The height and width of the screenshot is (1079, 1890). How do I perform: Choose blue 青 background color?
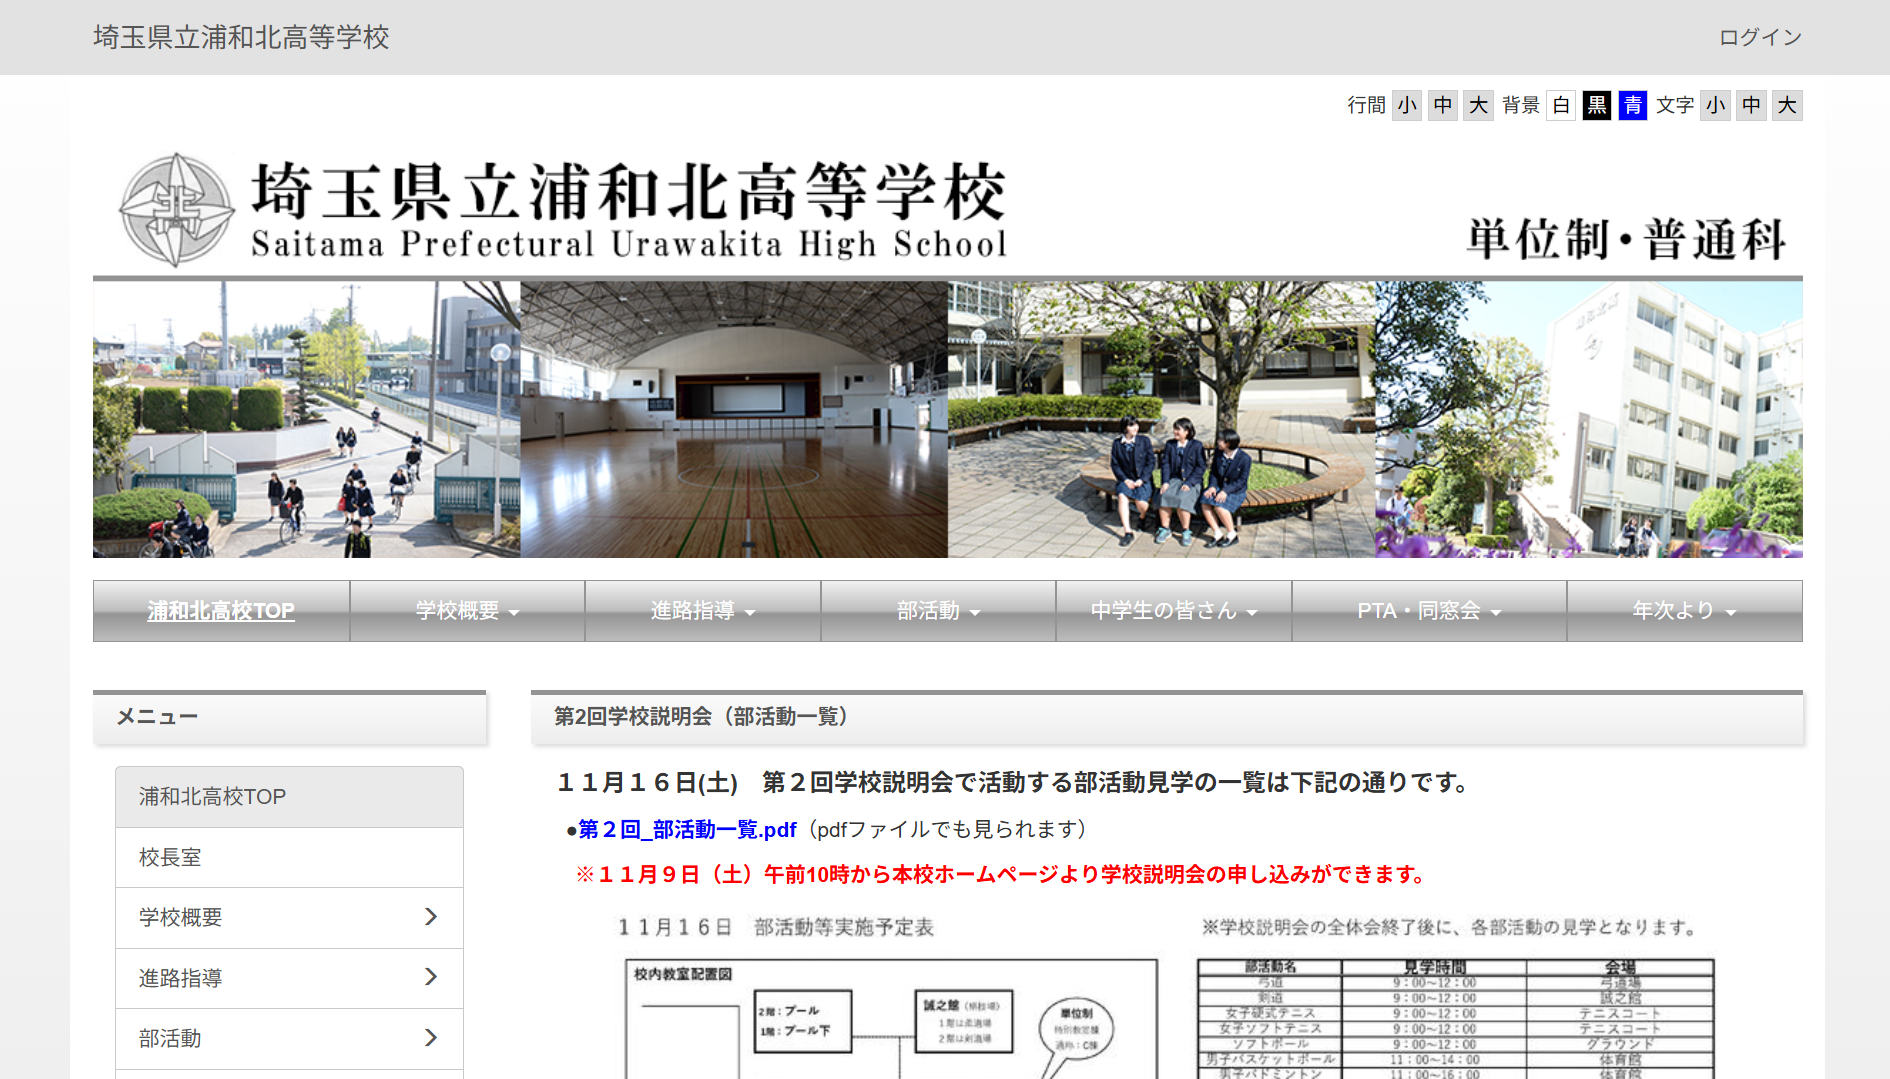pyautogui.click(x=1633, y=105)
